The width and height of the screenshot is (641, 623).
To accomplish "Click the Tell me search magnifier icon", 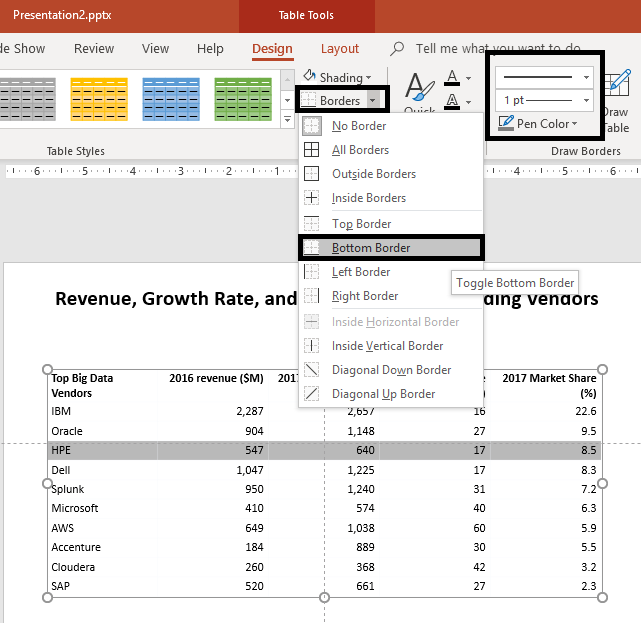I will [x=397, y=49].
